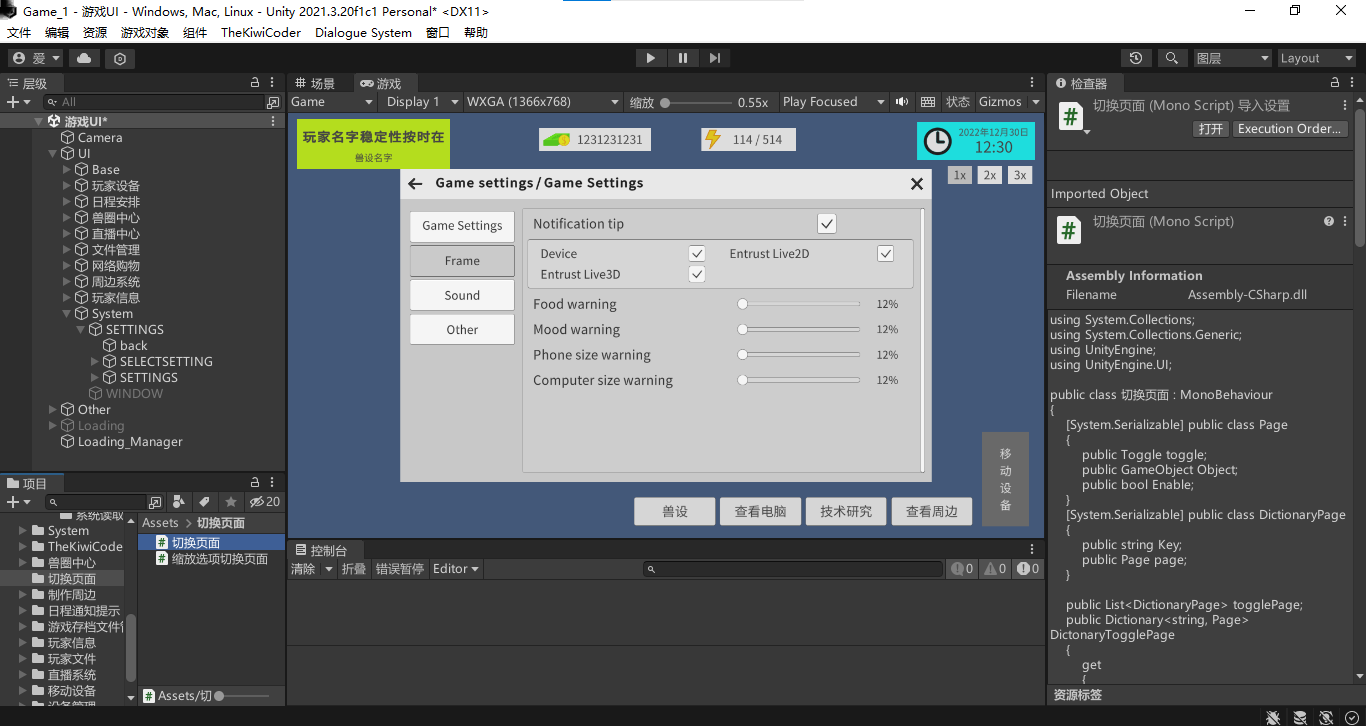Toggle the Device checkbox

pyautogui.click(x=697, y=253)
